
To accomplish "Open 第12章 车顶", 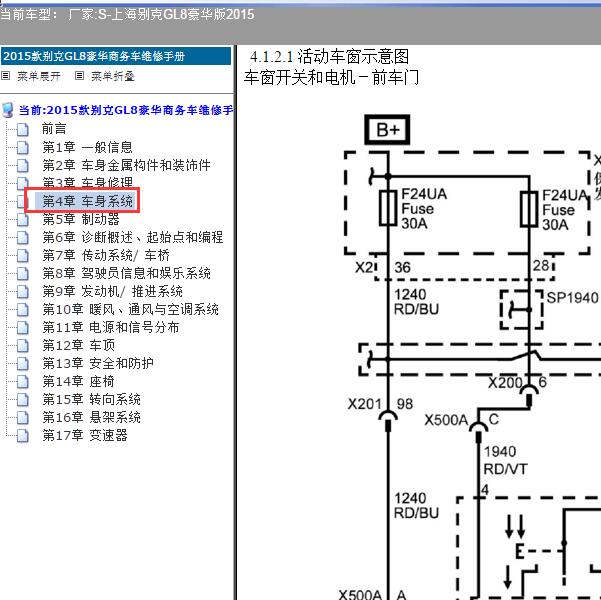I will point(78,345).
